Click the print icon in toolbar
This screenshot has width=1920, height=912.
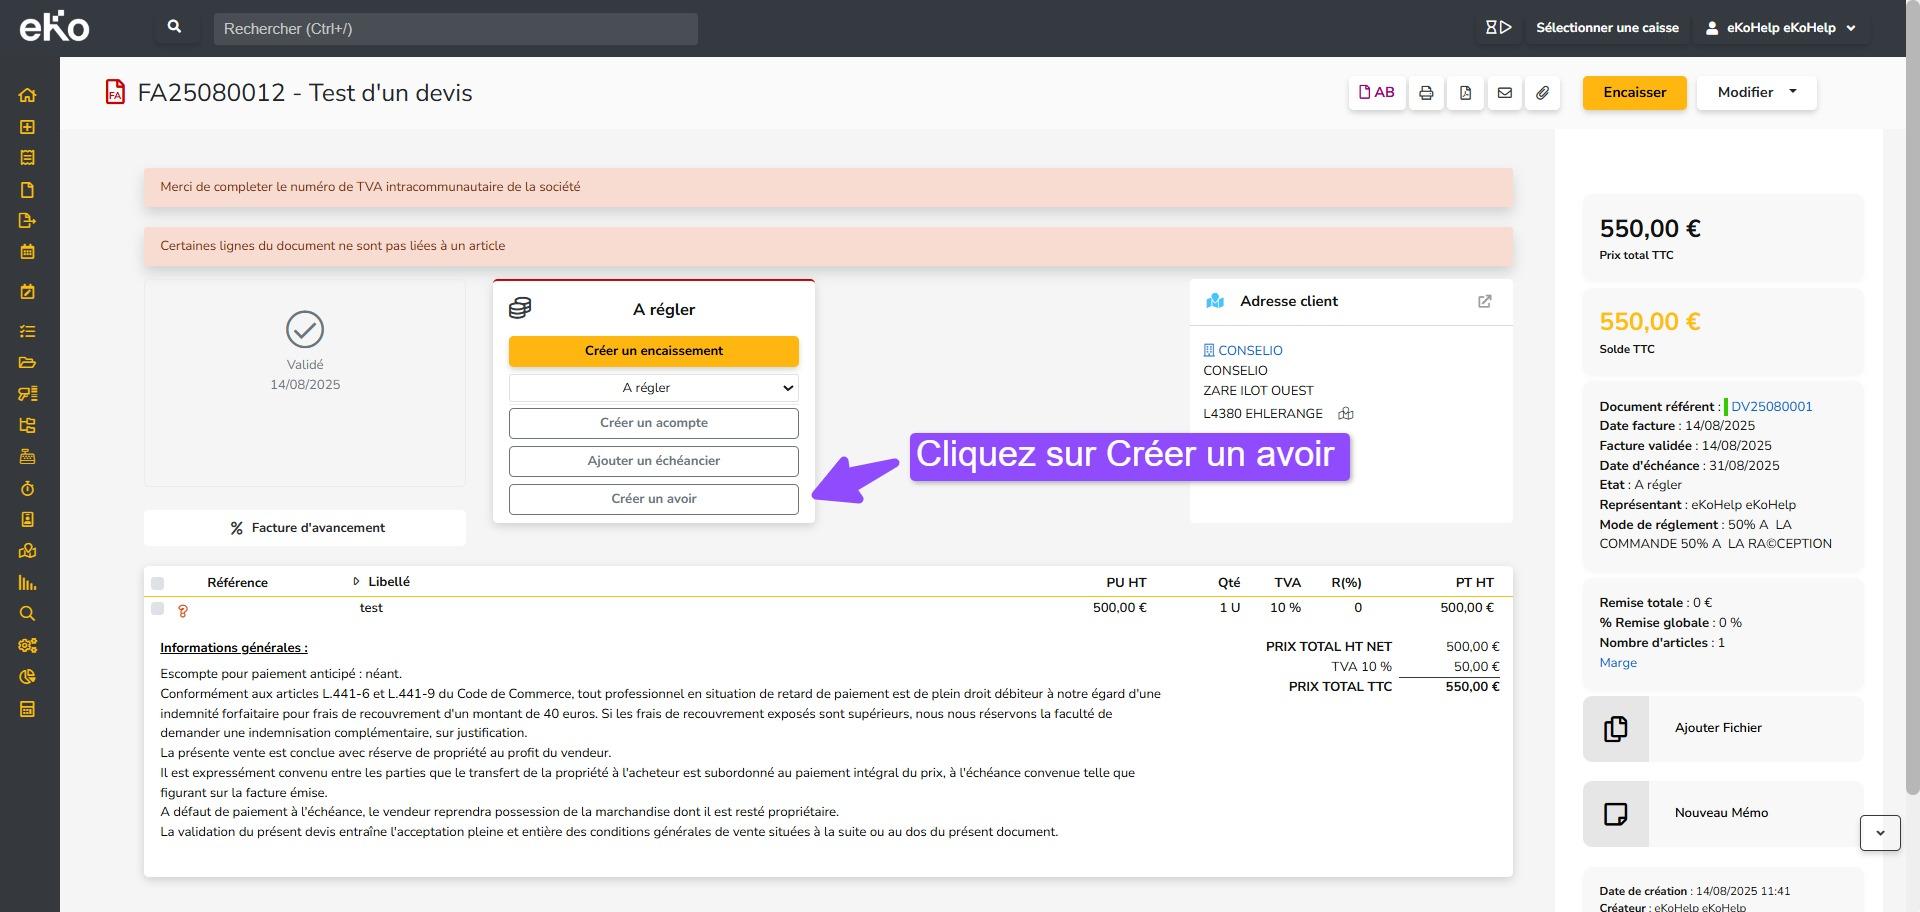tap(1426, 93)
